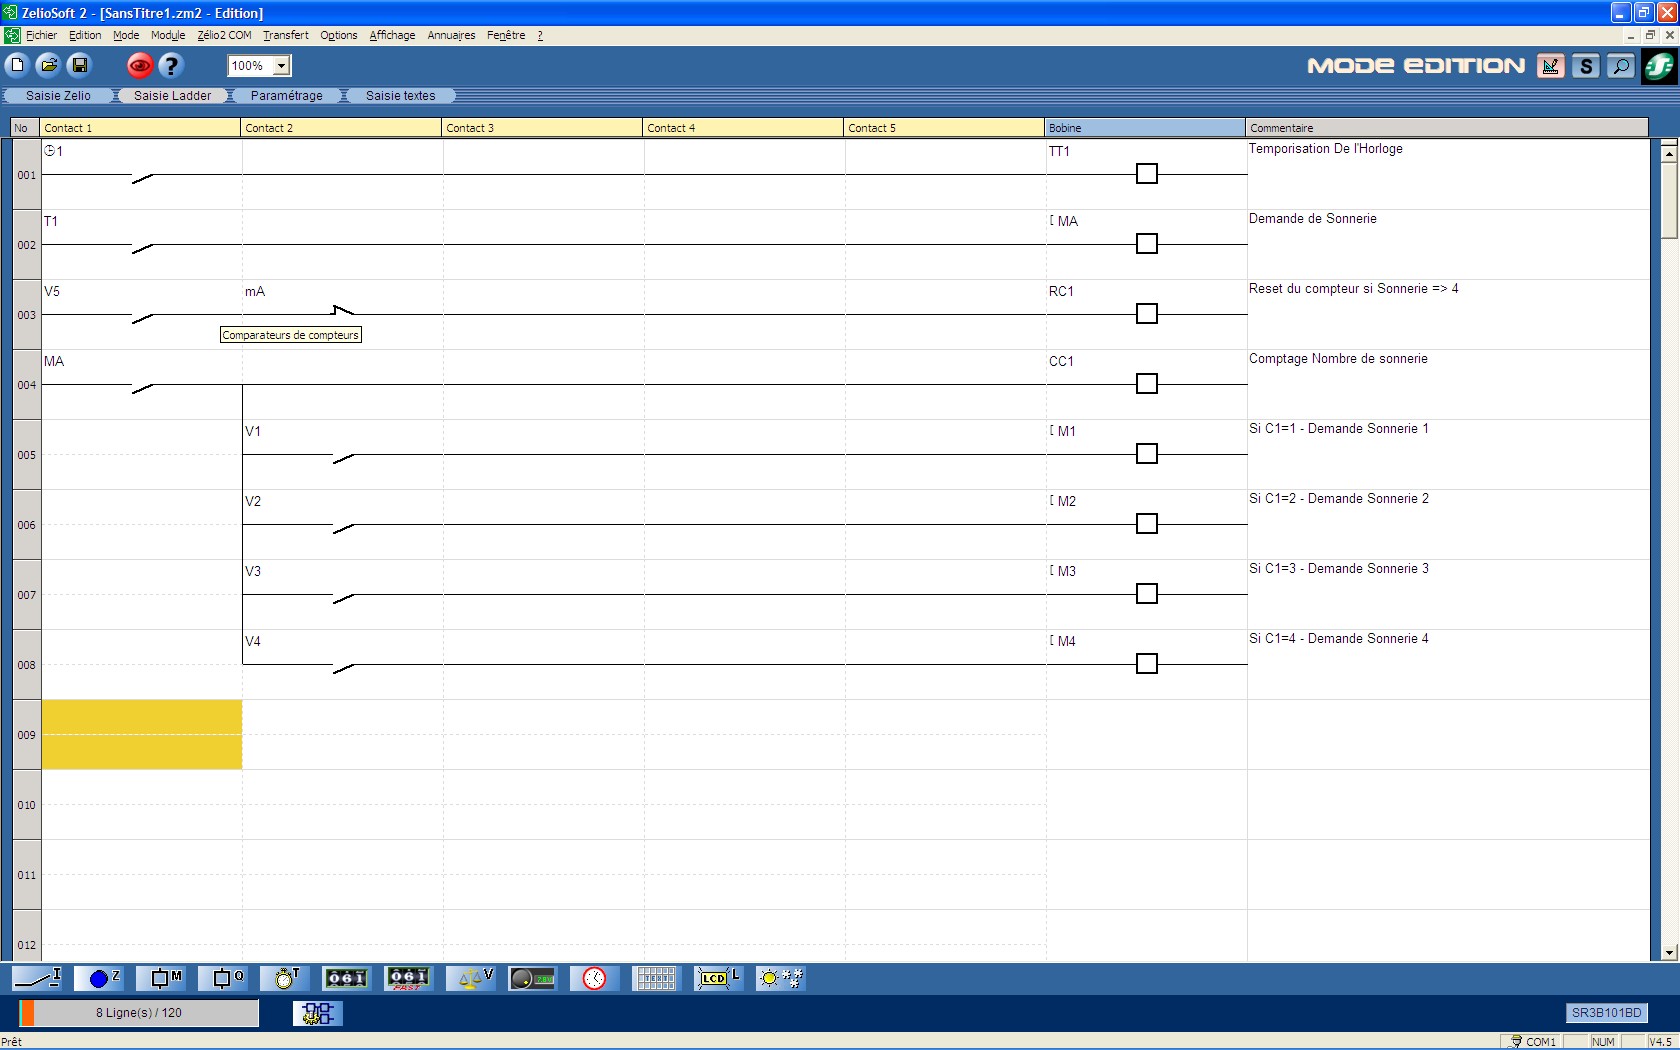Open the Fenêtre menu
Image resolution: width=1680 pixels, height=1050 pixels.
click(506, 35)
